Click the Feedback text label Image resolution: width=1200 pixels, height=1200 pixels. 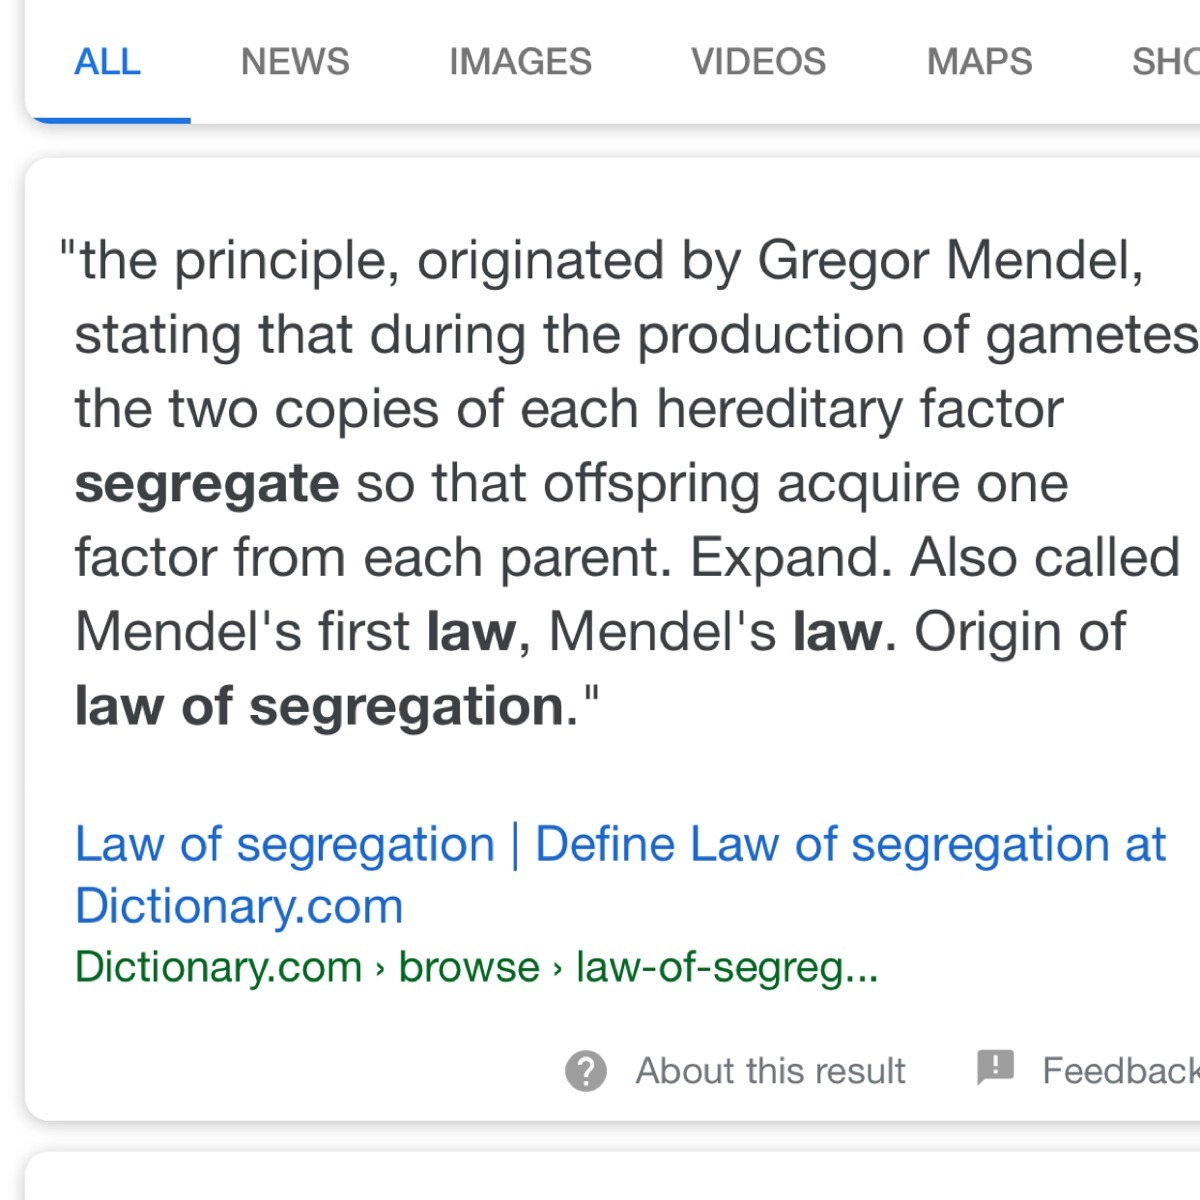[x=1121, y=1071]
